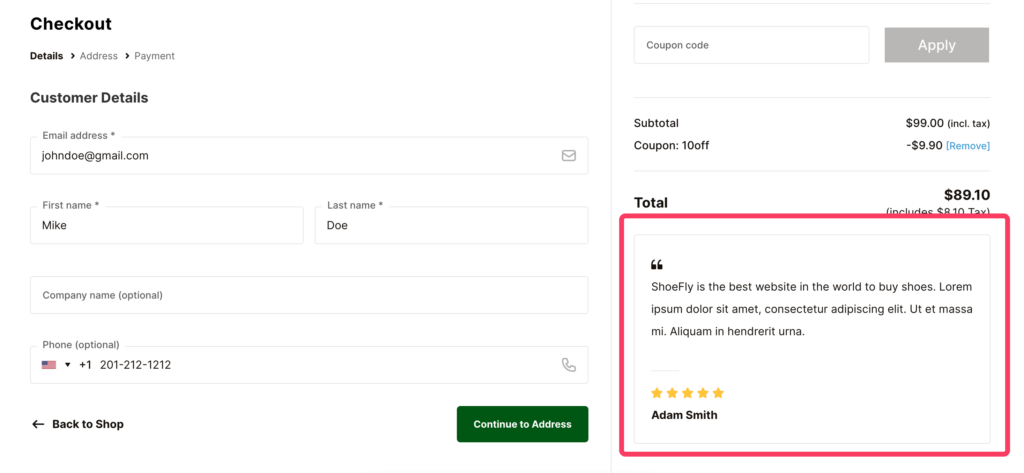Expand the phone country code dropdown arrow

[x=68, y=365]
